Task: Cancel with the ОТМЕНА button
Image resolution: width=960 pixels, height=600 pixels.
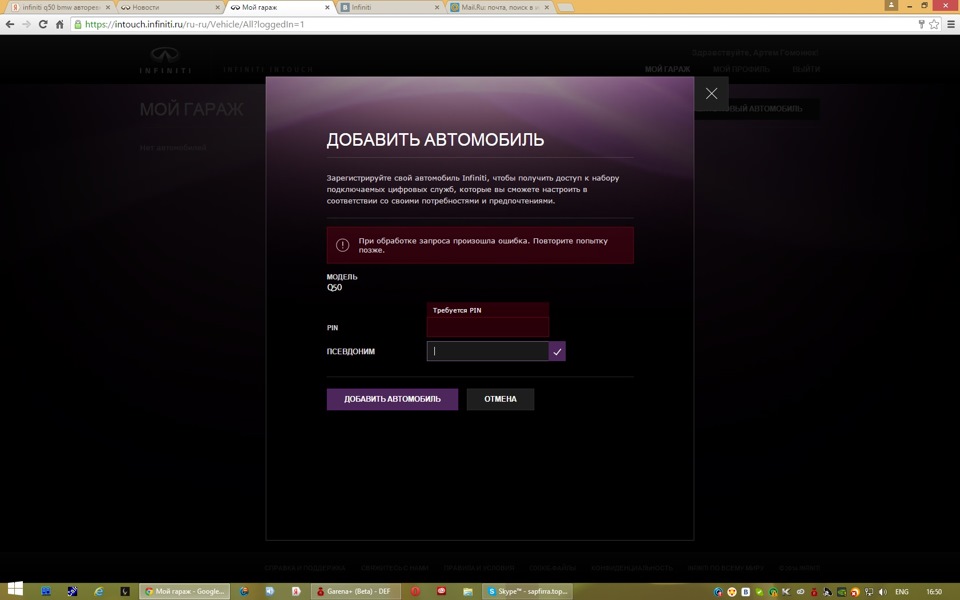Action: (x=500, y=399)
